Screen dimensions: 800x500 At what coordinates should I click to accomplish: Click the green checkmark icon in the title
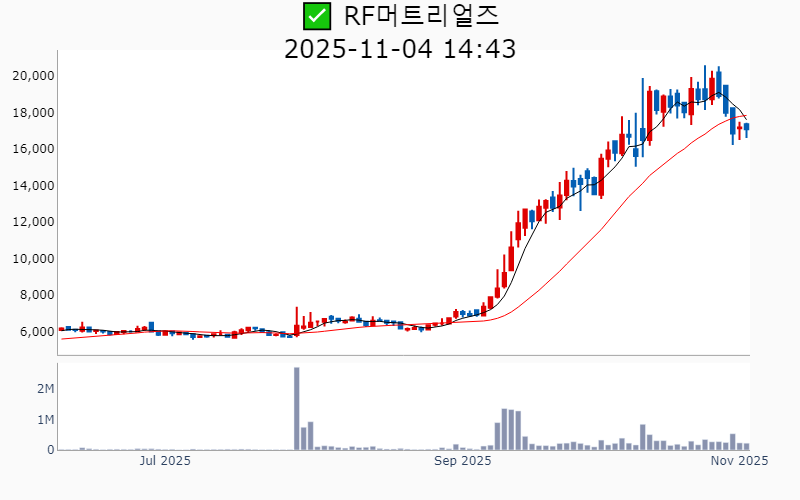point(316,16)
